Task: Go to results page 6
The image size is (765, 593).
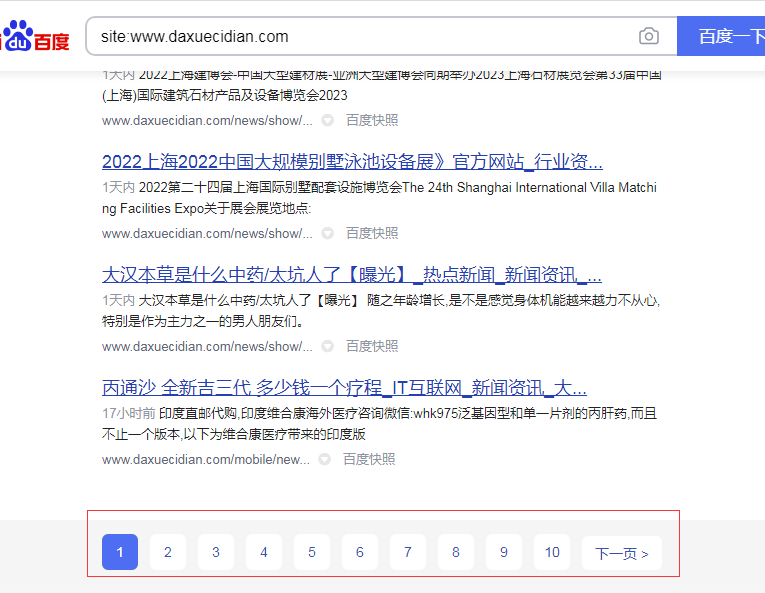Action: [360, 552]
